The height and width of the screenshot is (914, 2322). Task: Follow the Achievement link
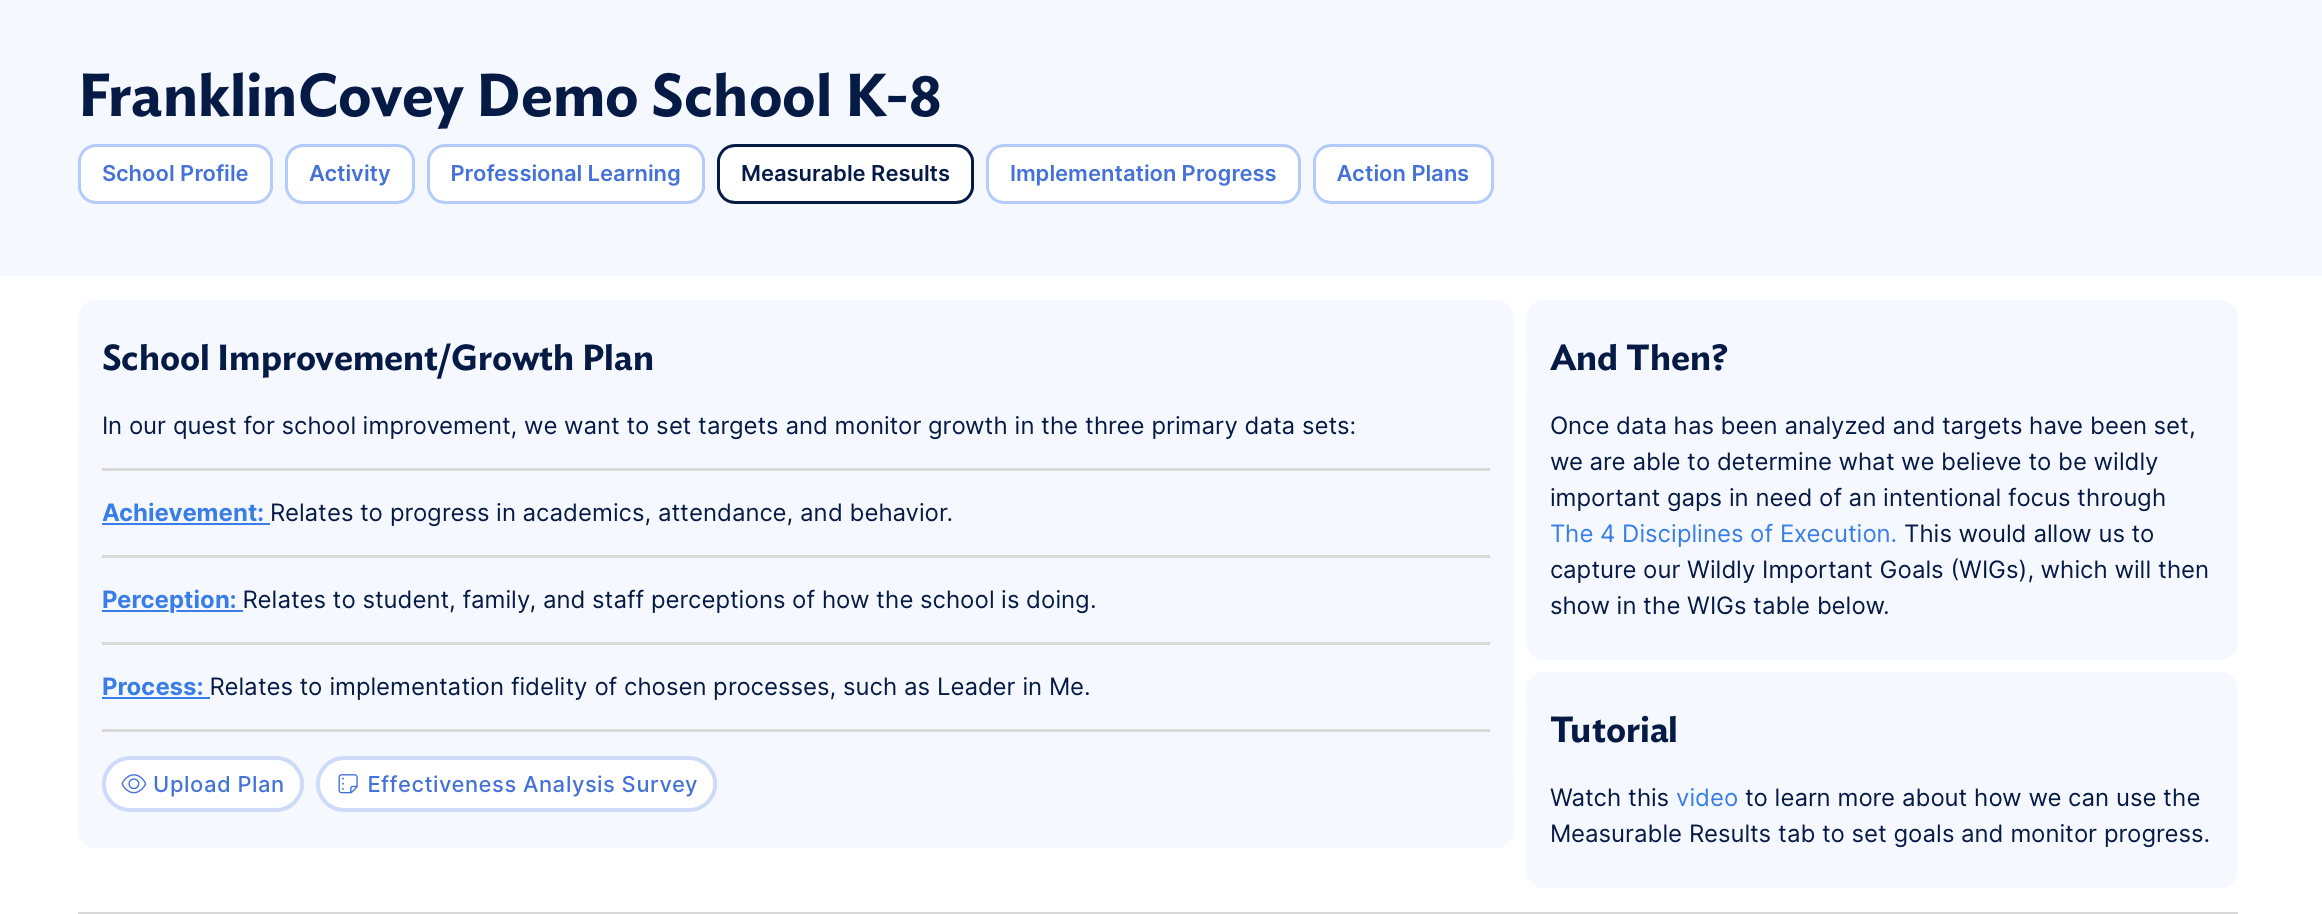pyautogui.click(x=184, y=513)
